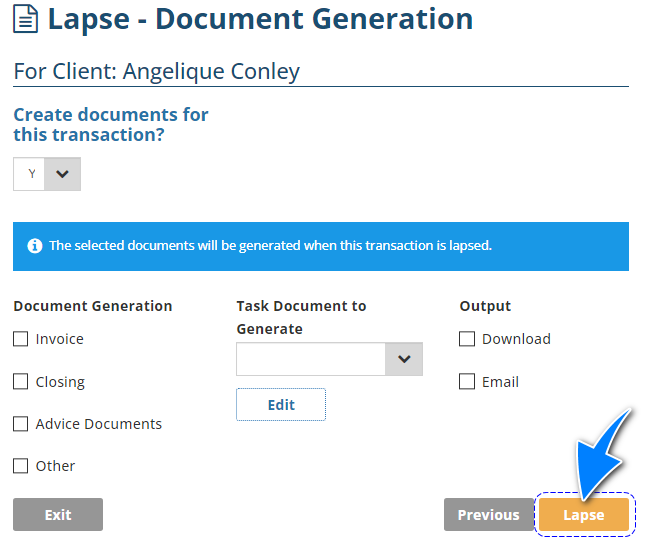
Task: Click the Create documents for this transaction label
Action: pos(110,124)
